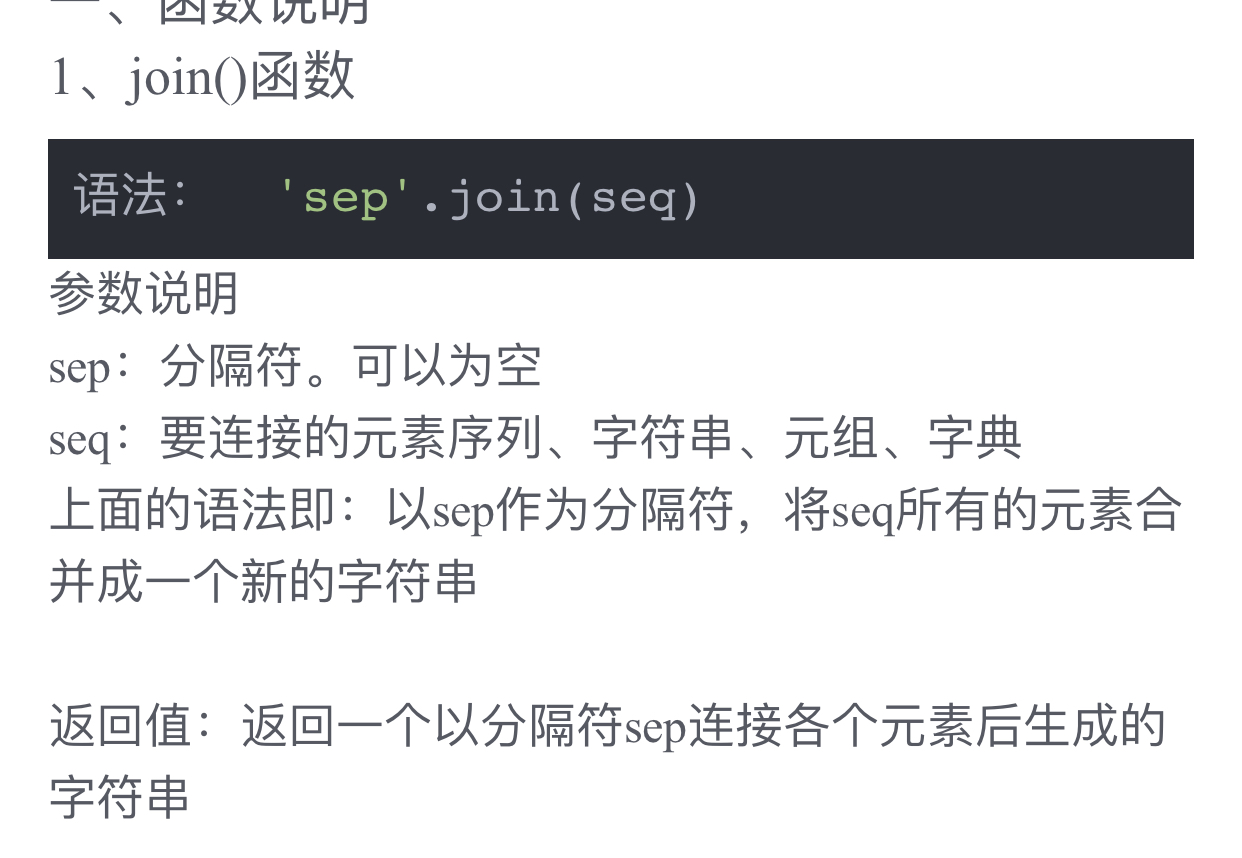Click the word '元组' in seq description
Image resolution: width=1242 pixels, height=858 pixels.
click(x=830, y=438)
